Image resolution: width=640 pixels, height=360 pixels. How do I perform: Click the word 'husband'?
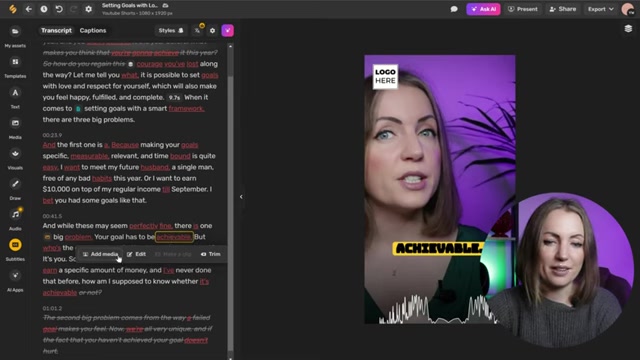155,167
